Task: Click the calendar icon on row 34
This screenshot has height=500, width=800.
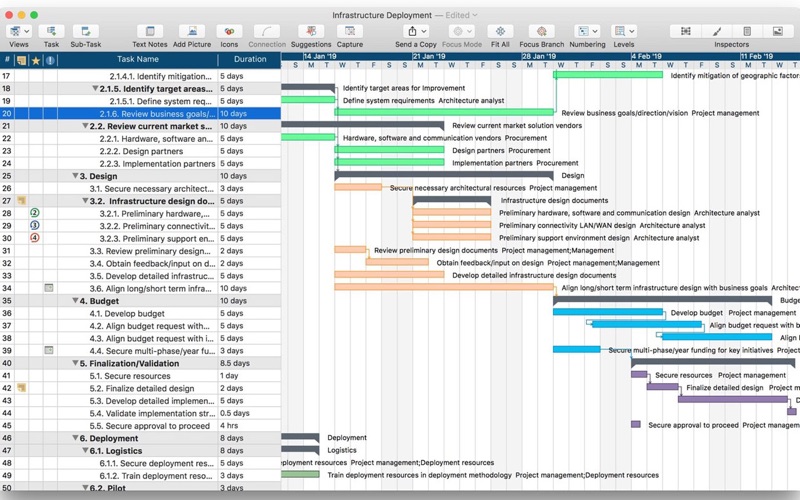Action: [x=49, y=288]
